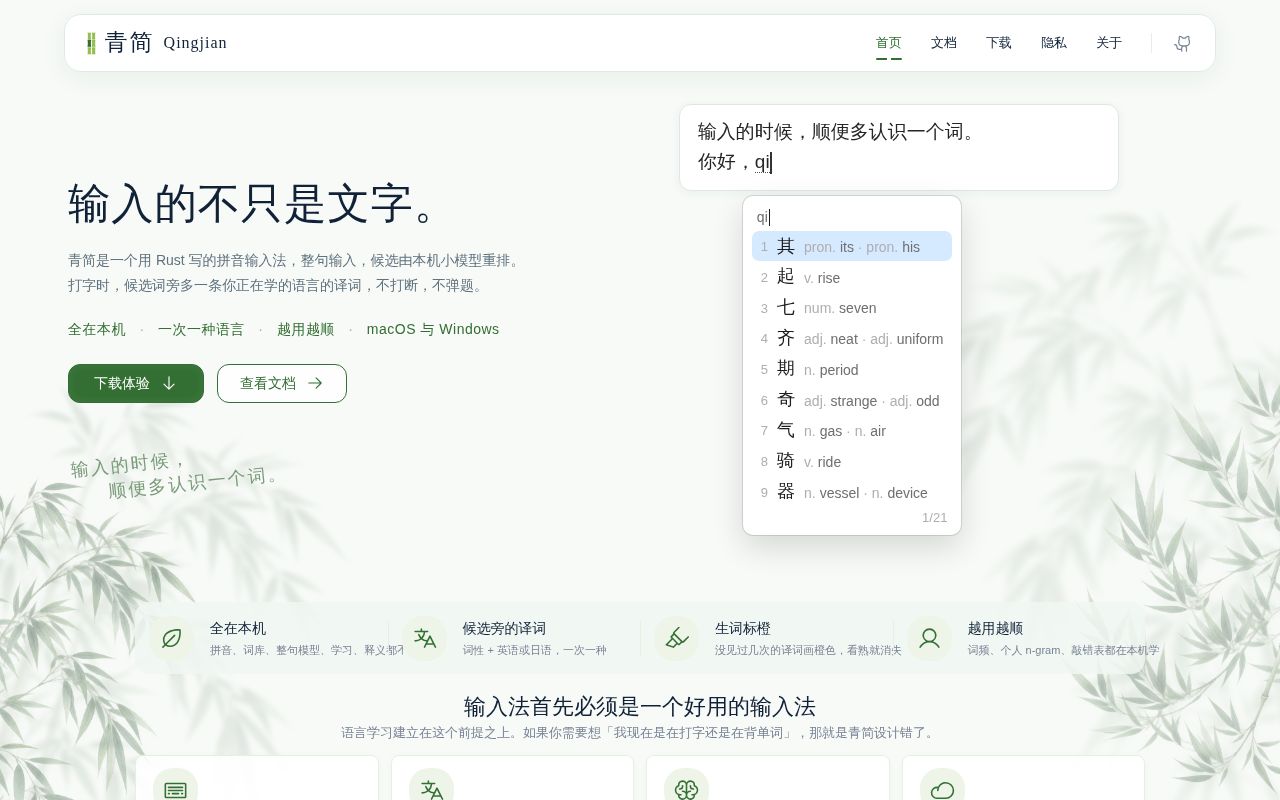The width and height of the screenshot is (1280, 800).
Task: Click the 一次一种语言 highlight text
Action: (x=201, y=330)
